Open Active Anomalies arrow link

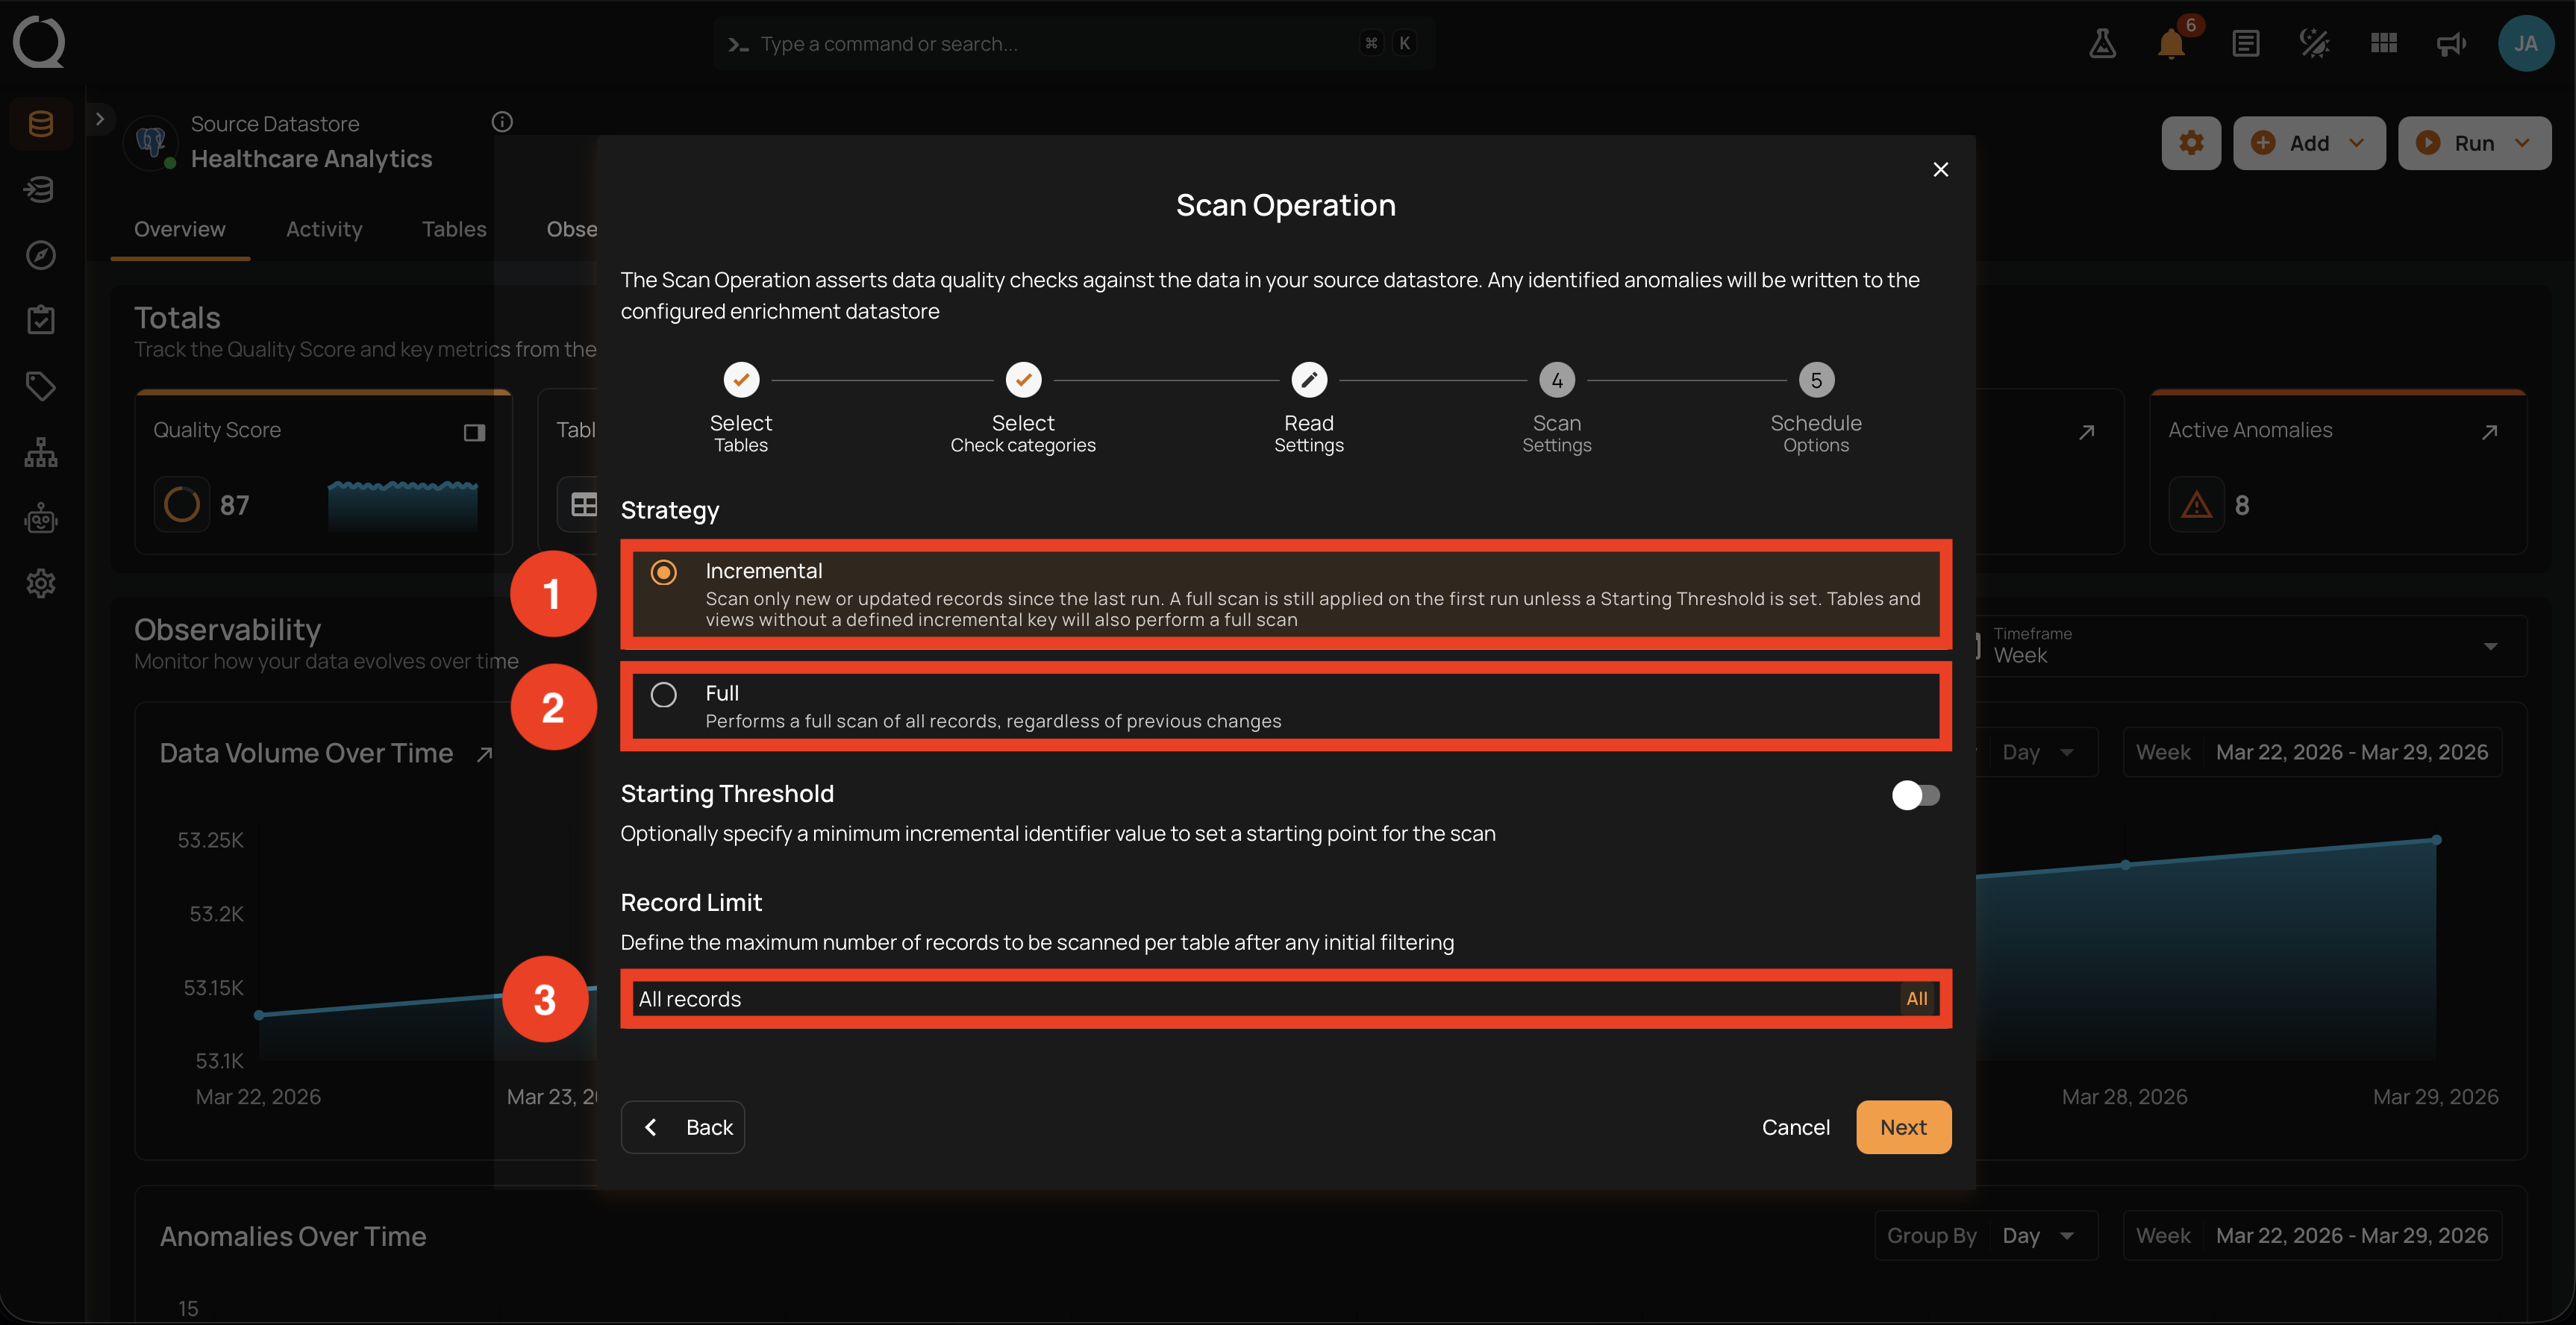click(2490, 432)
